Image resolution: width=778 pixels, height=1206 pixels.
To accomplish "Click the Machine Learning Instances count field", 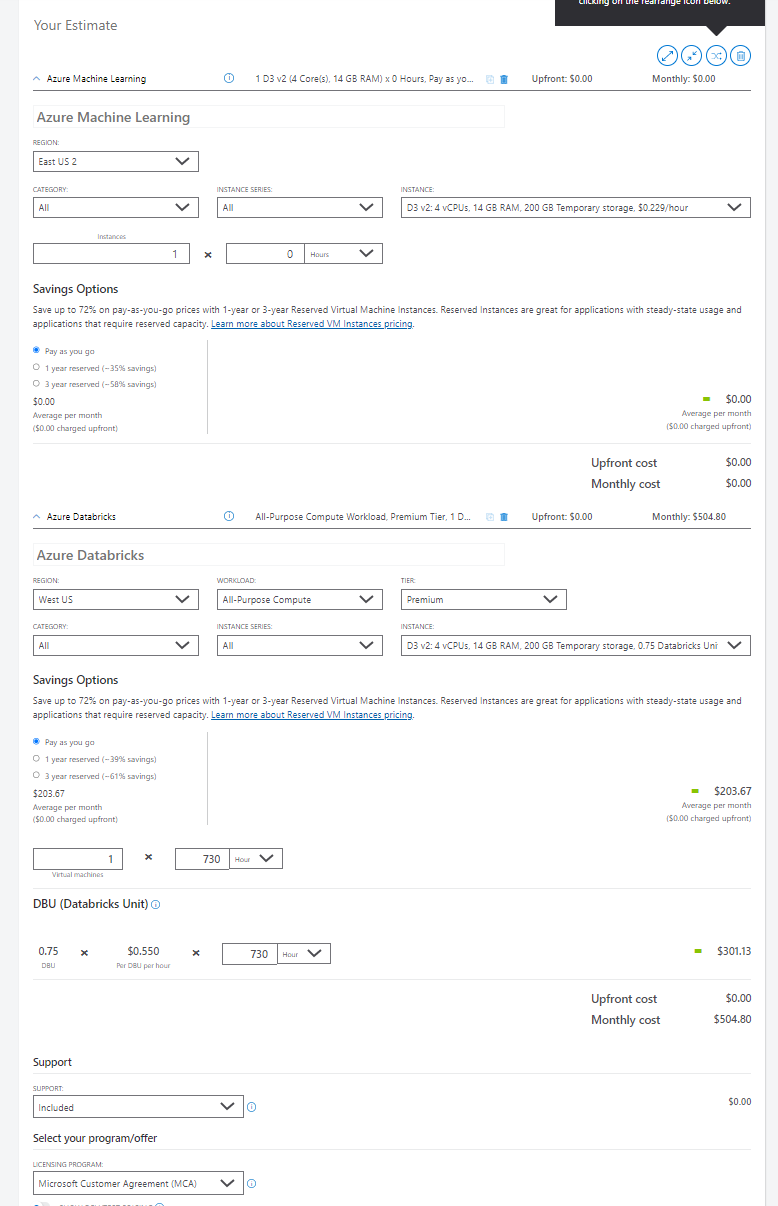I will coord(112,254).
